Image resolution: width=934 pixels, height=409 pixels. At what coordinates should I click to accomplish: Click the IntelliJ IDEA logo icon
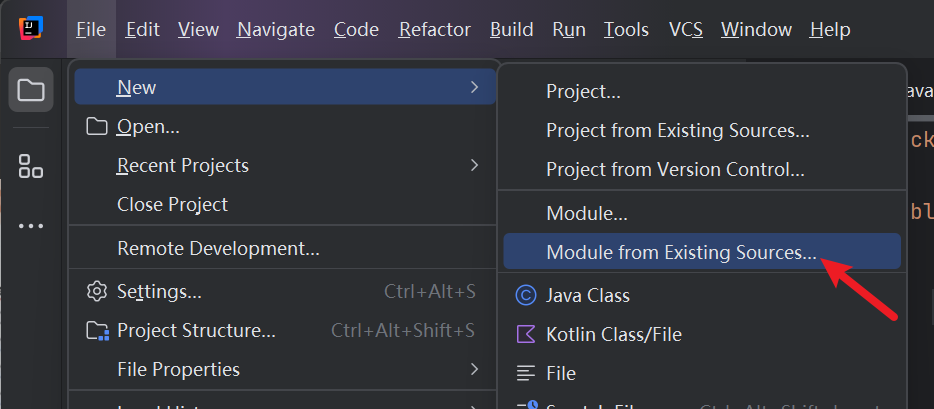[31, 29]
